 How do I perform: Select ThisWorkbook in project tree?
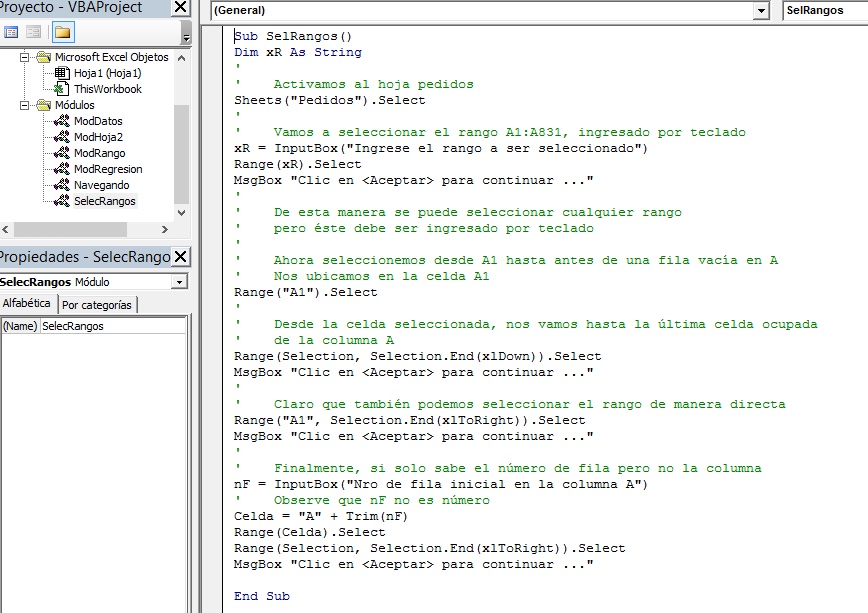(x=107, y=89)
